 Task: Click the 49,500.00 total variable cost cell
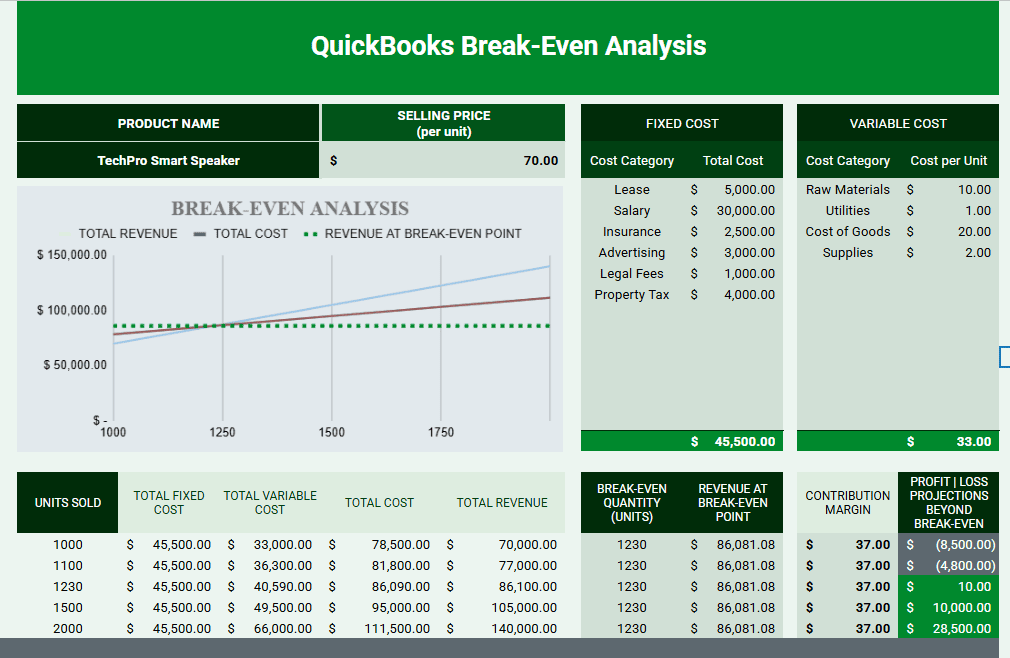(270, 608)
